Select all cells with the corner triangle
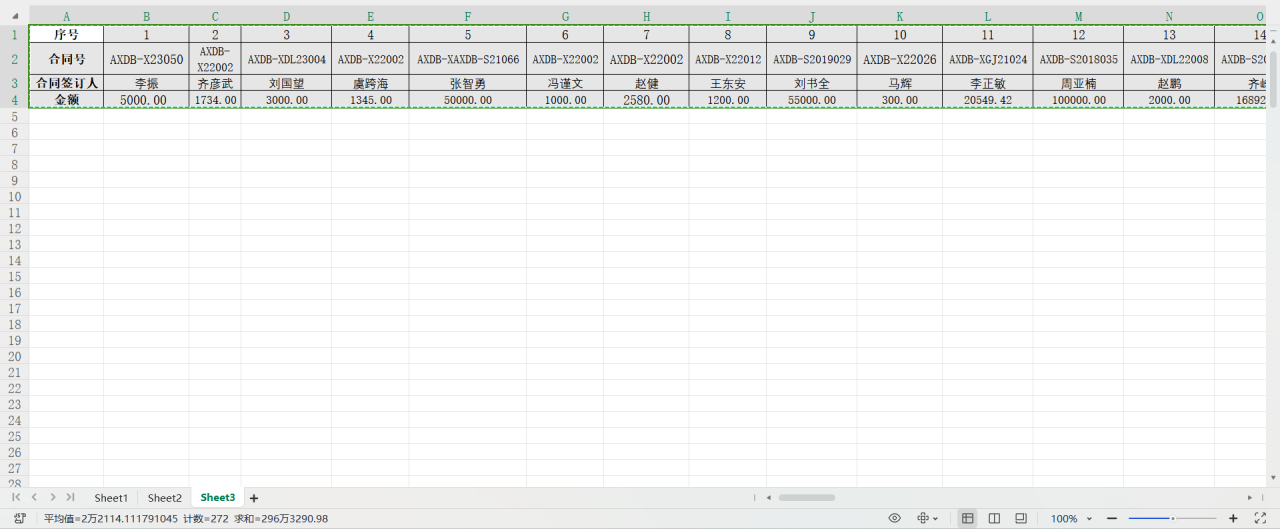This screenshot has width=1280, height=529. [14, 16]
